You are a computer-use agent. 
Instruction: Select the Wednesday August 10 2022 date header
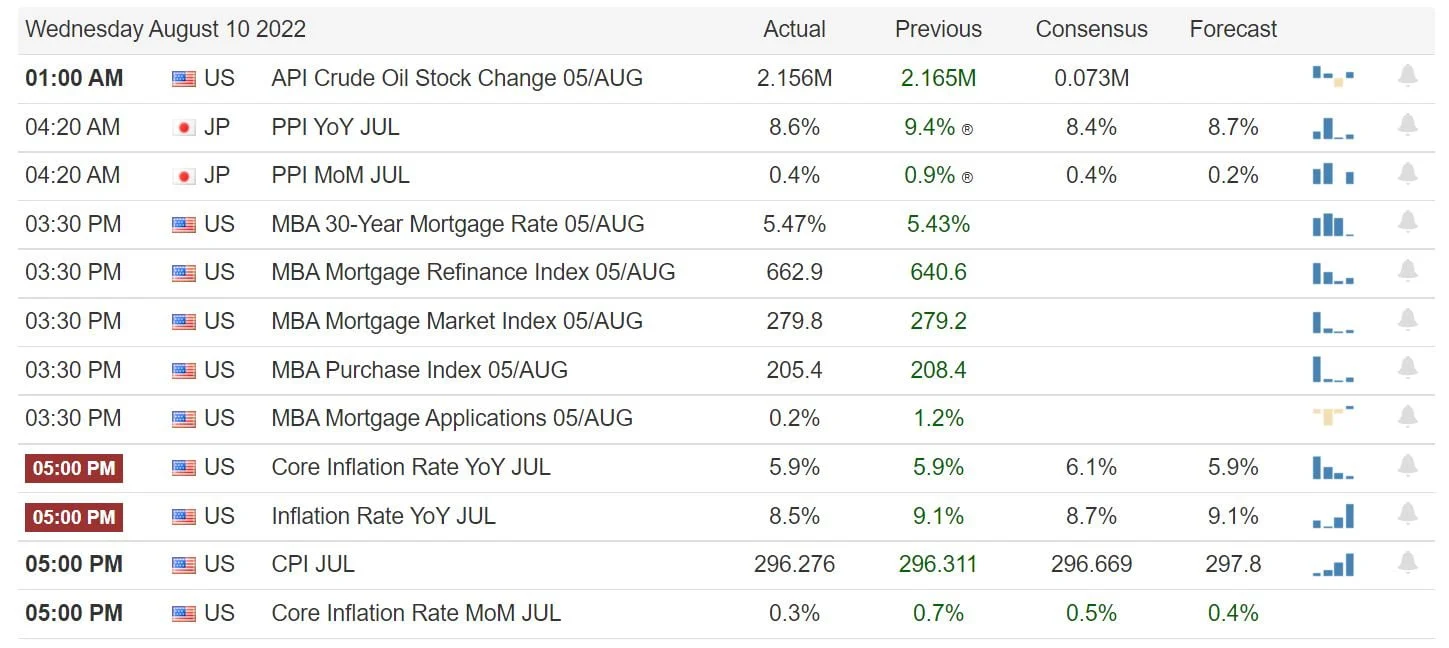tap(166, 29)
